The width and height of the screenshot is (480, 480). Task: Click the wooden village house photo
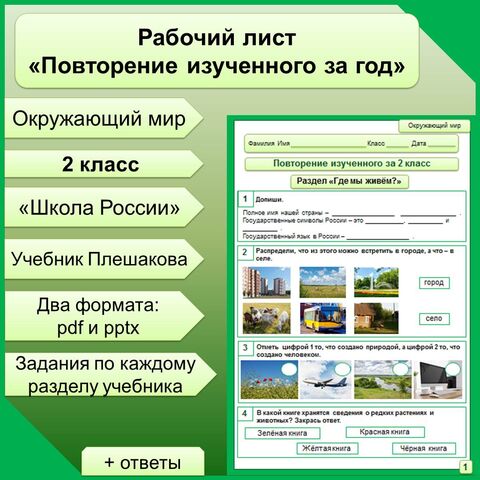click(x=376, y=318)
